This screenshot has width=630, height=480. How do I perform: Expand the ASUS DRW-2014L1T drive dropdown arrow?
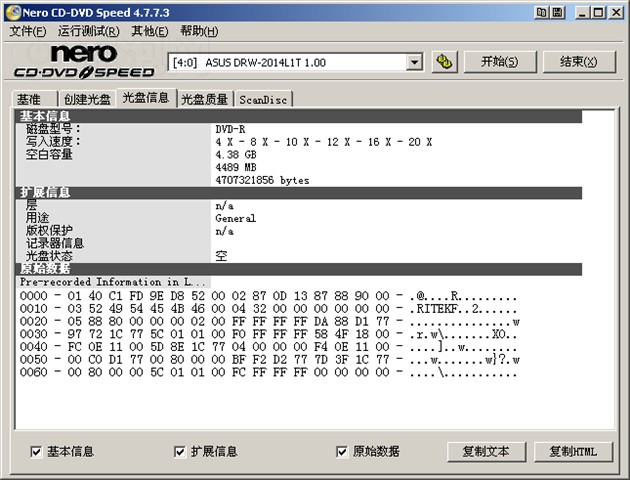(414, 63)
